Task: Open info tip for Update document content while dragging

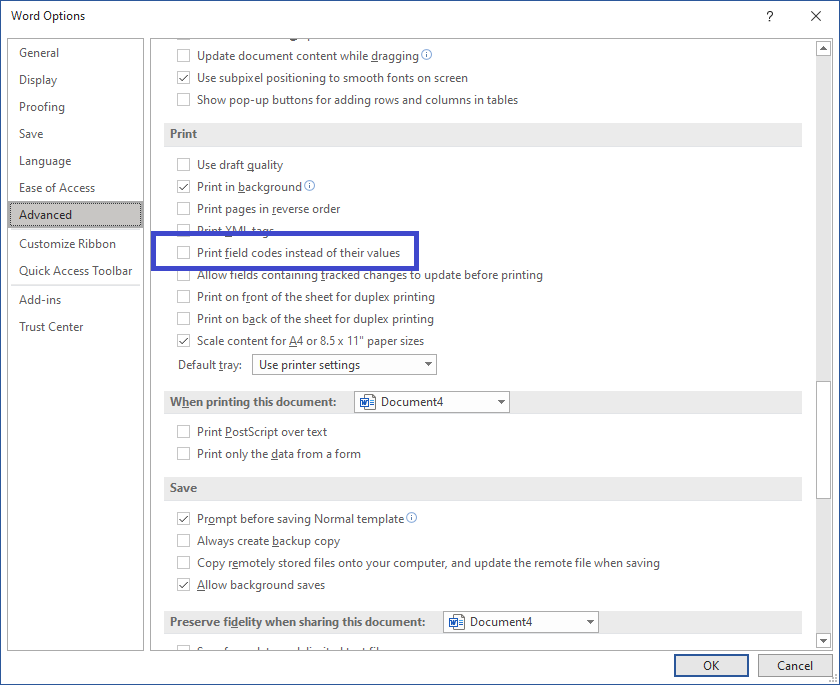Action: (x=426, y=55)
